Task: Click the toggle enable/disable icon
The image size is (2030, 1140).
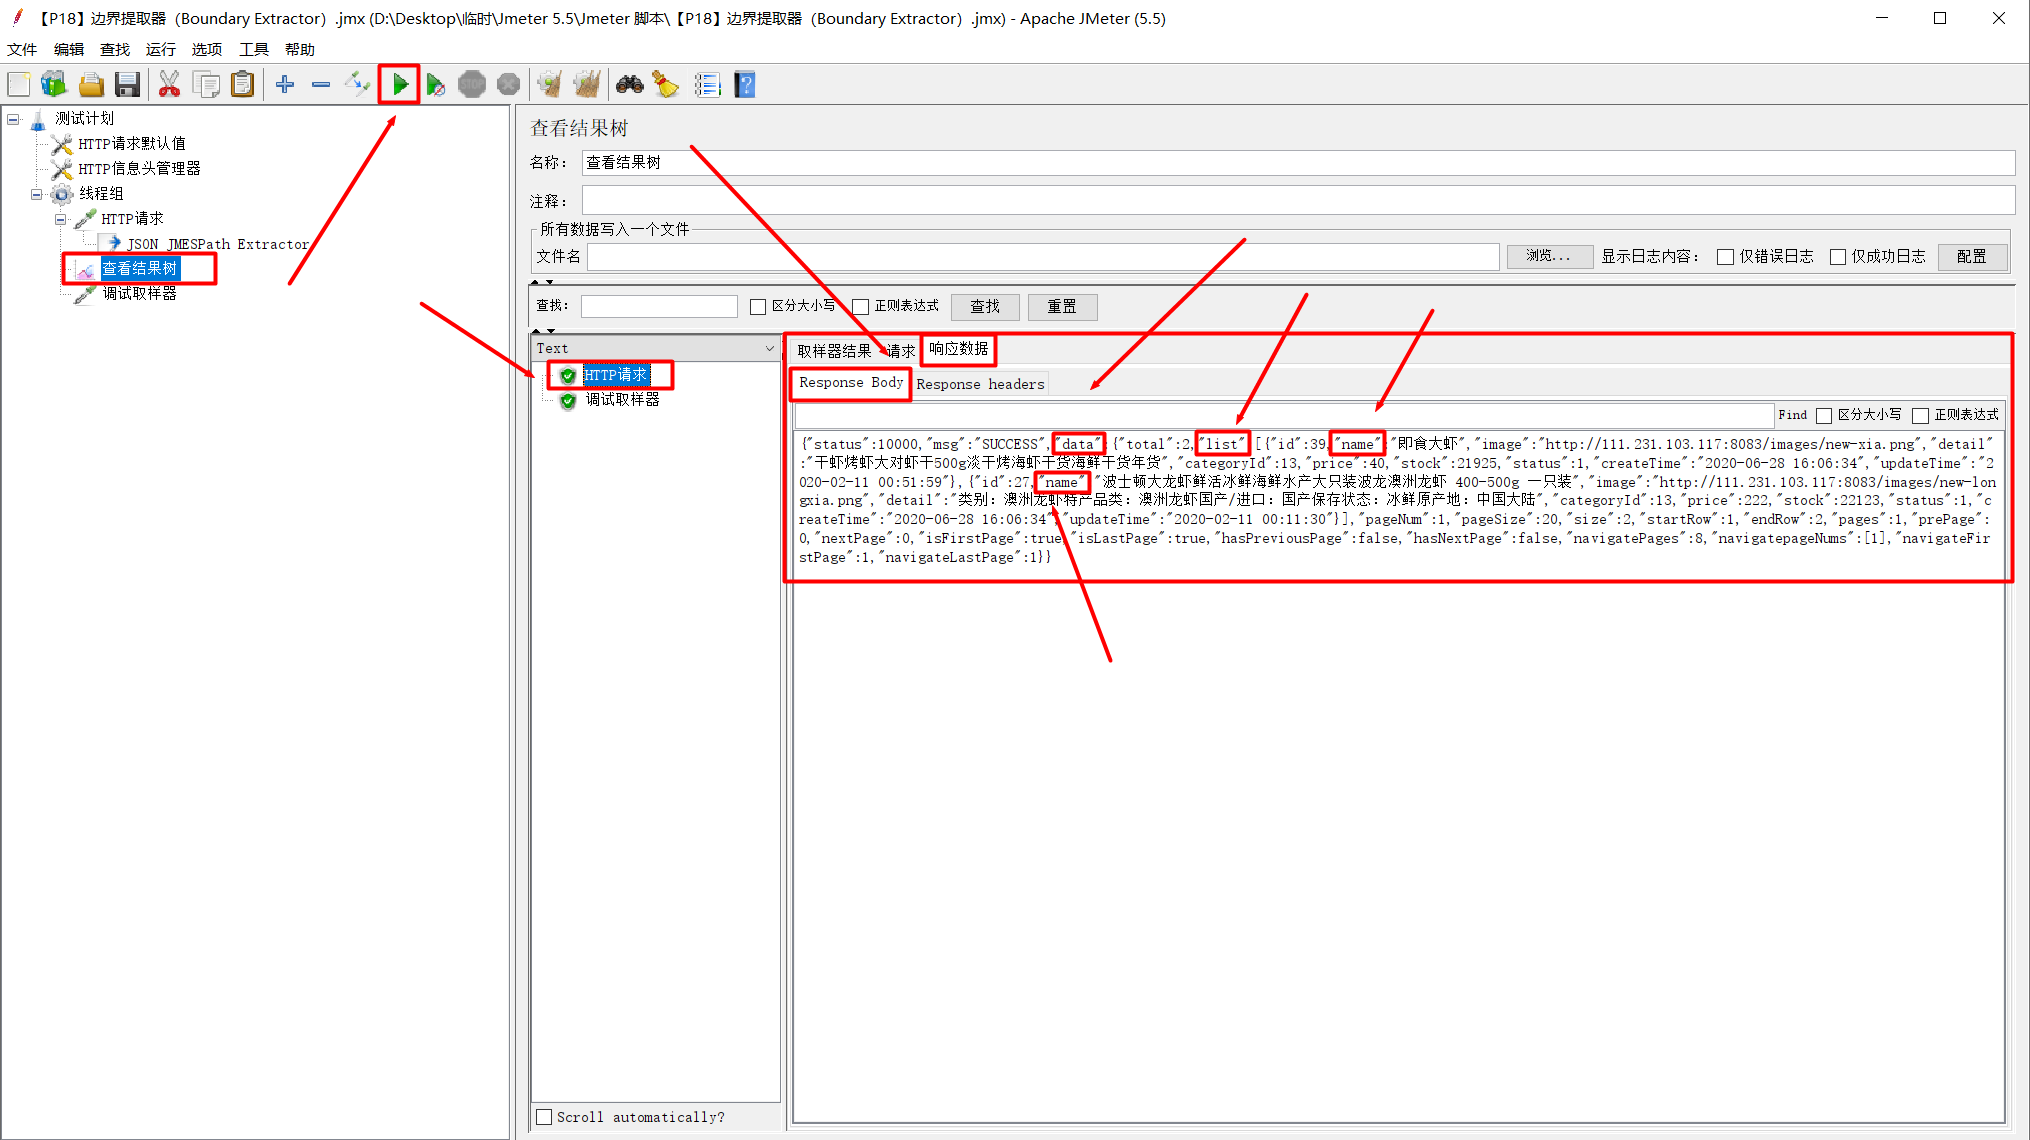Action: (357, 85)
